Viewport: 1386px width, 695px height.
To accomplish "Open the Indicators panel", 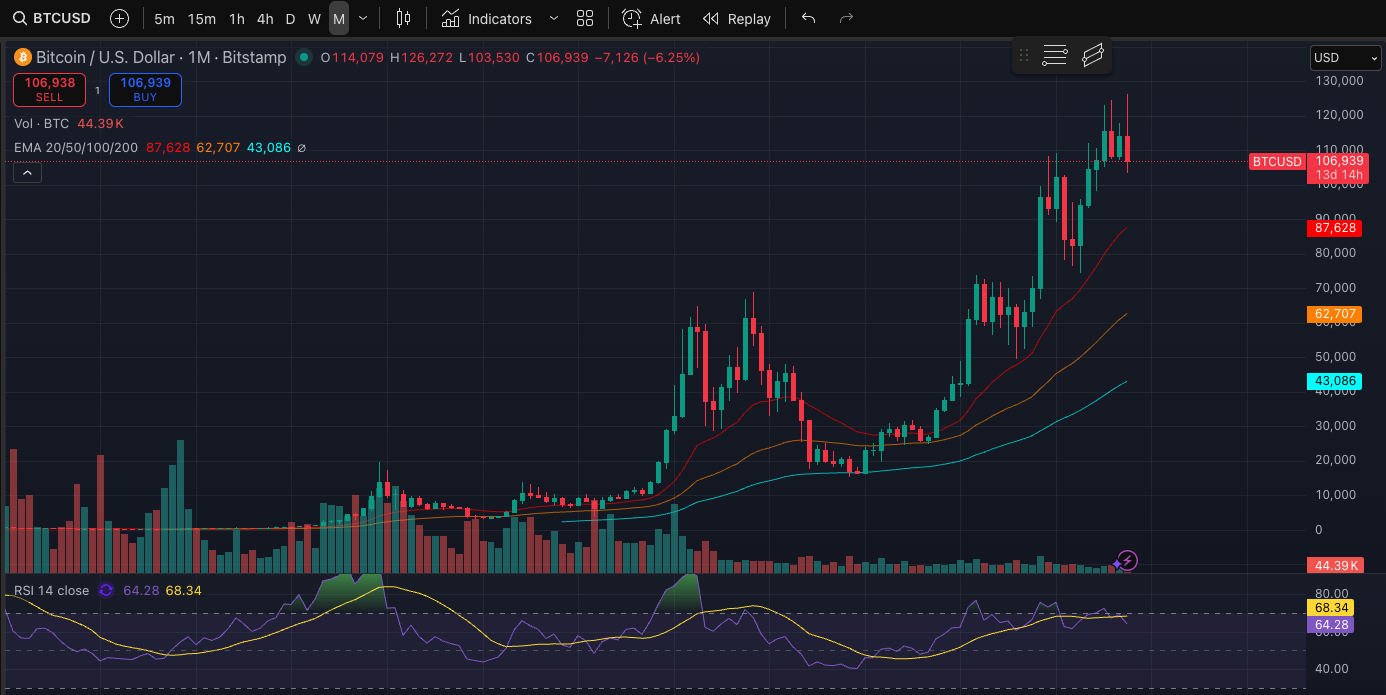I will (487, 18).
